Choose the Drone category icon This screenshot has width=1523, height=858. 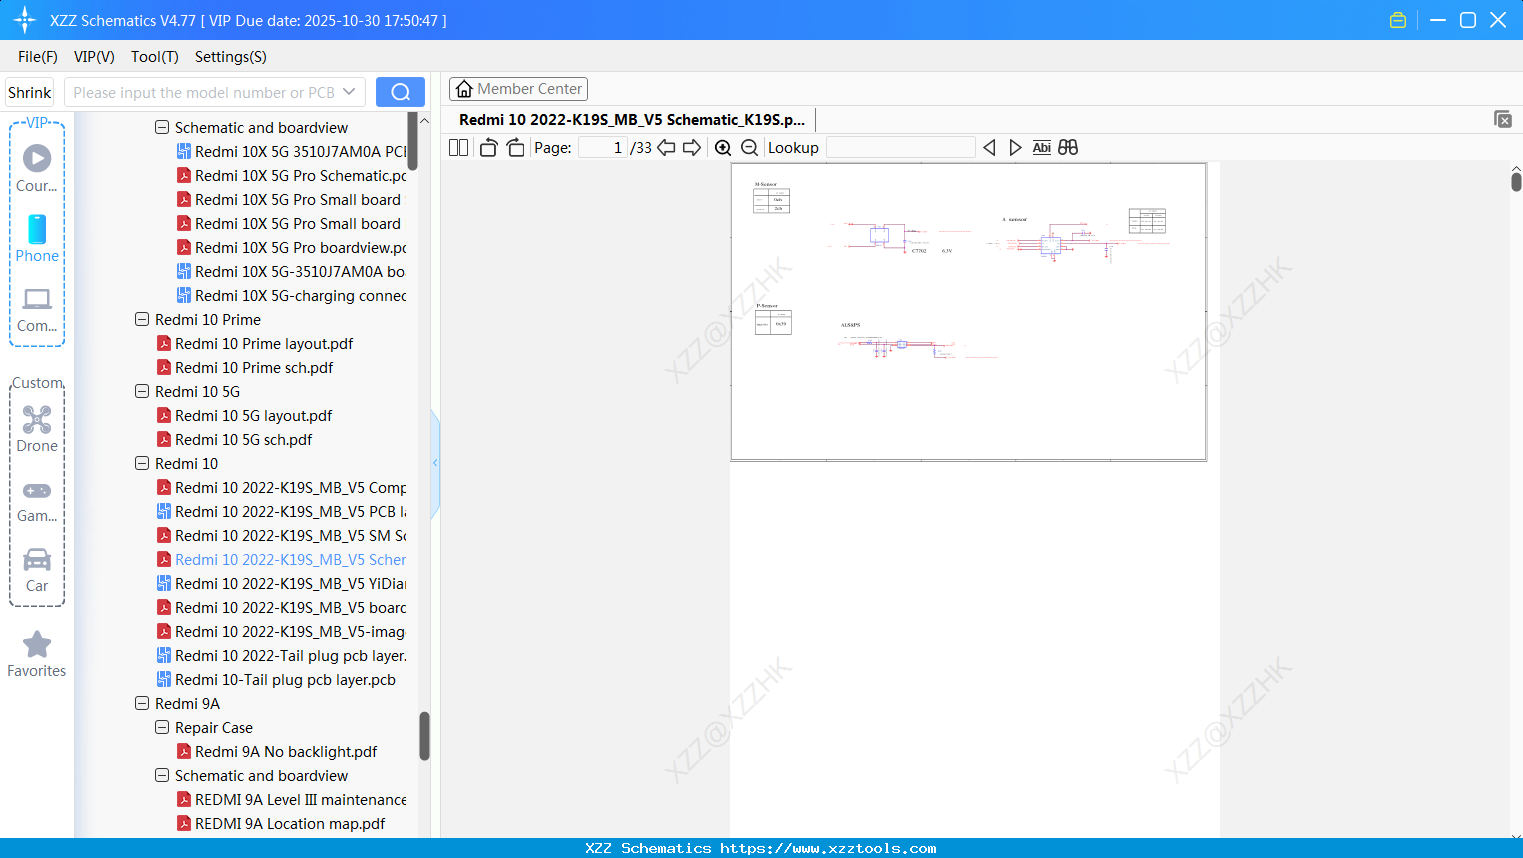37,429
